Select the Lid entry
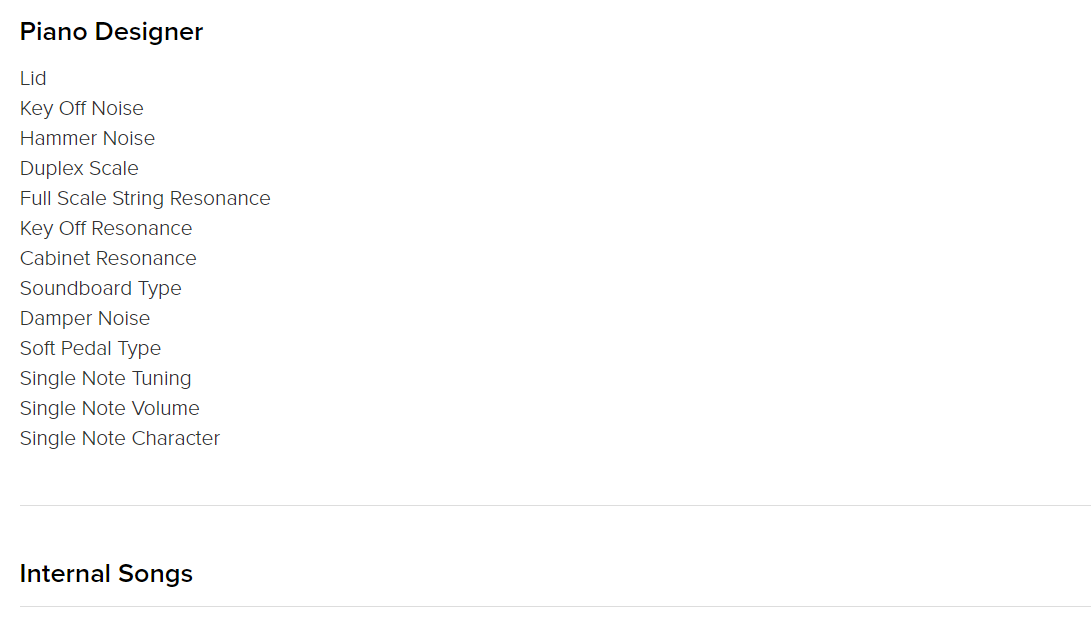The image size is (1091, 626). [33, 79]
